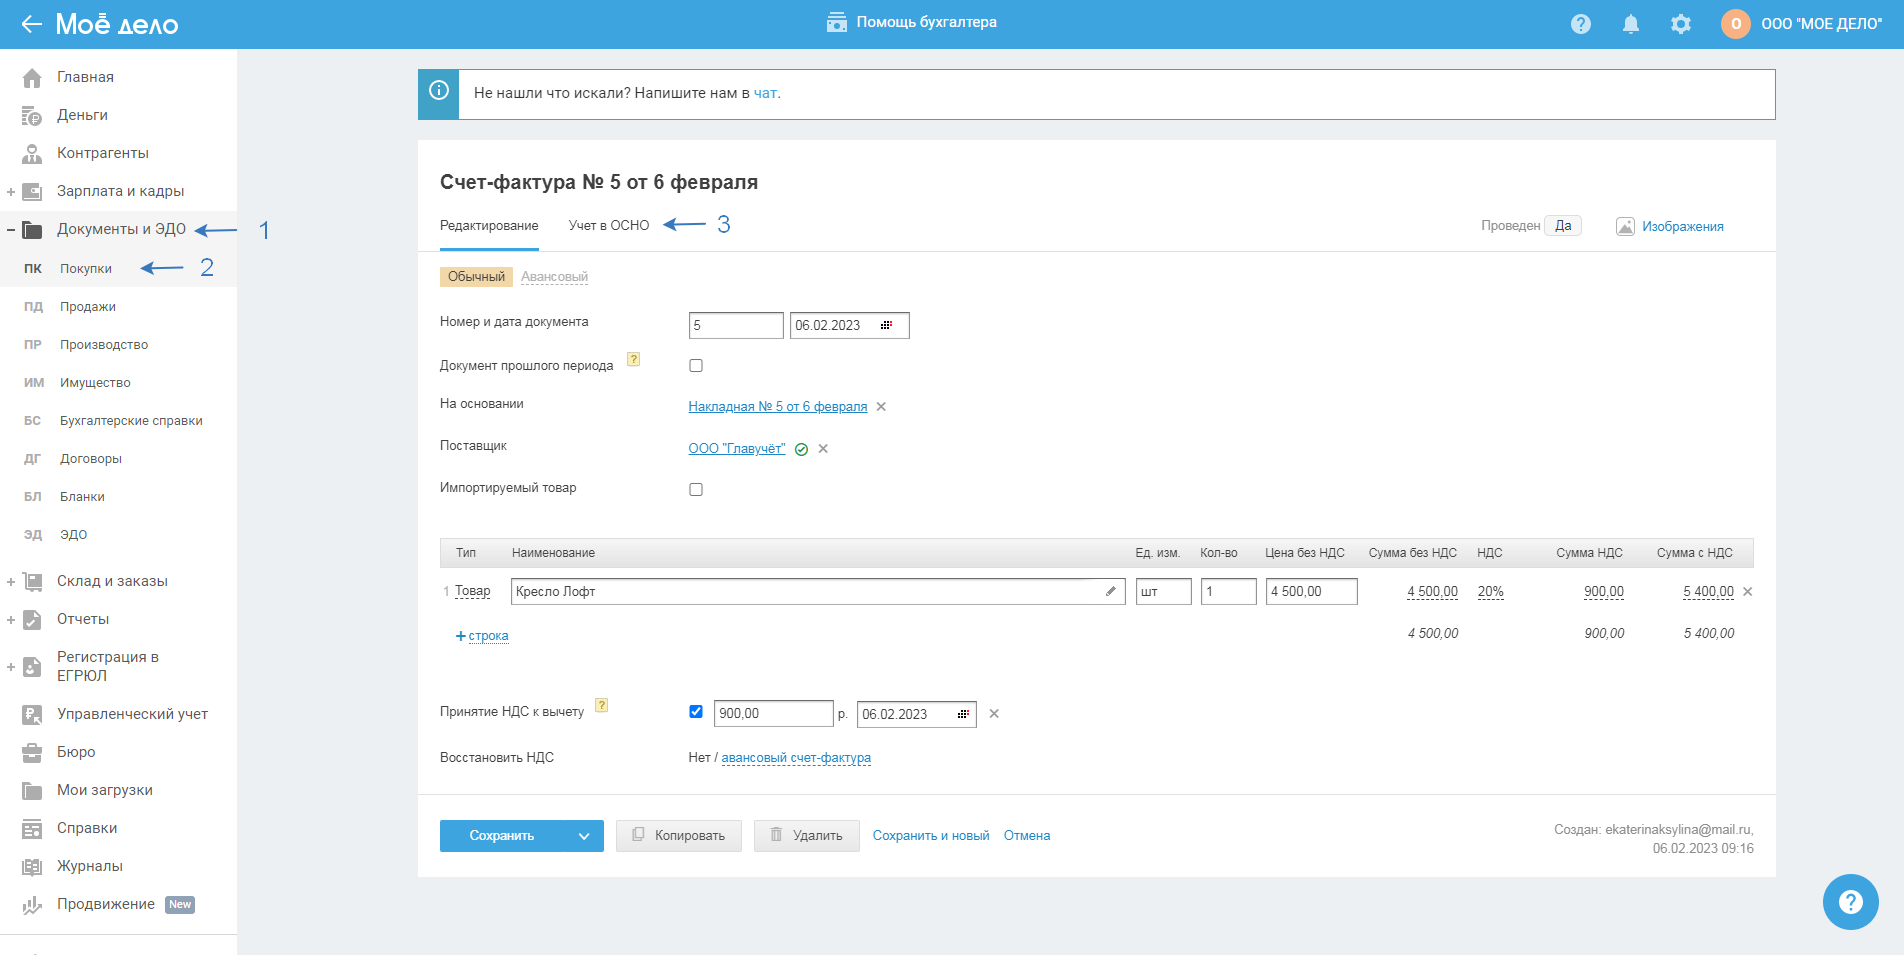
Task: Open settings via the gear icon
Action: coord(1680,24)
